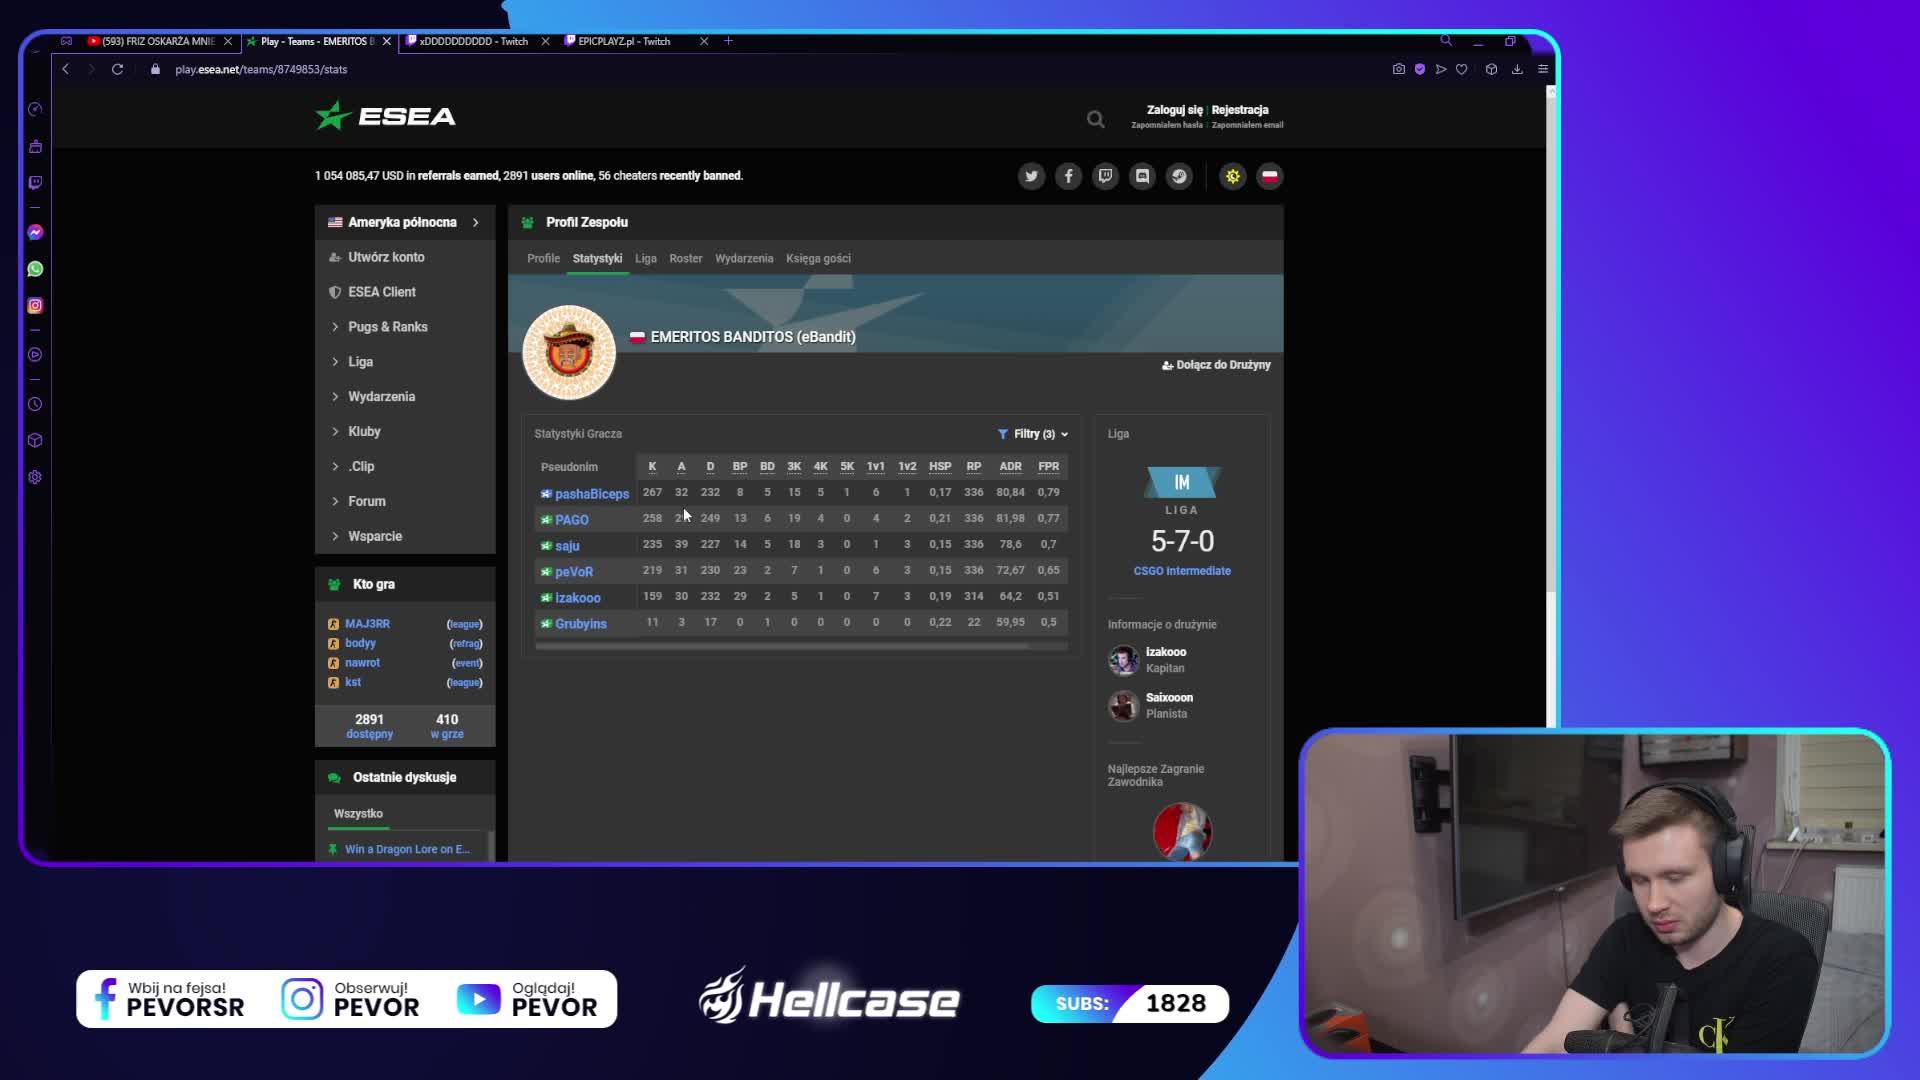Open the site search magnifier icon
The image size is (1920, 1080).
click(x=1096, y=119)
